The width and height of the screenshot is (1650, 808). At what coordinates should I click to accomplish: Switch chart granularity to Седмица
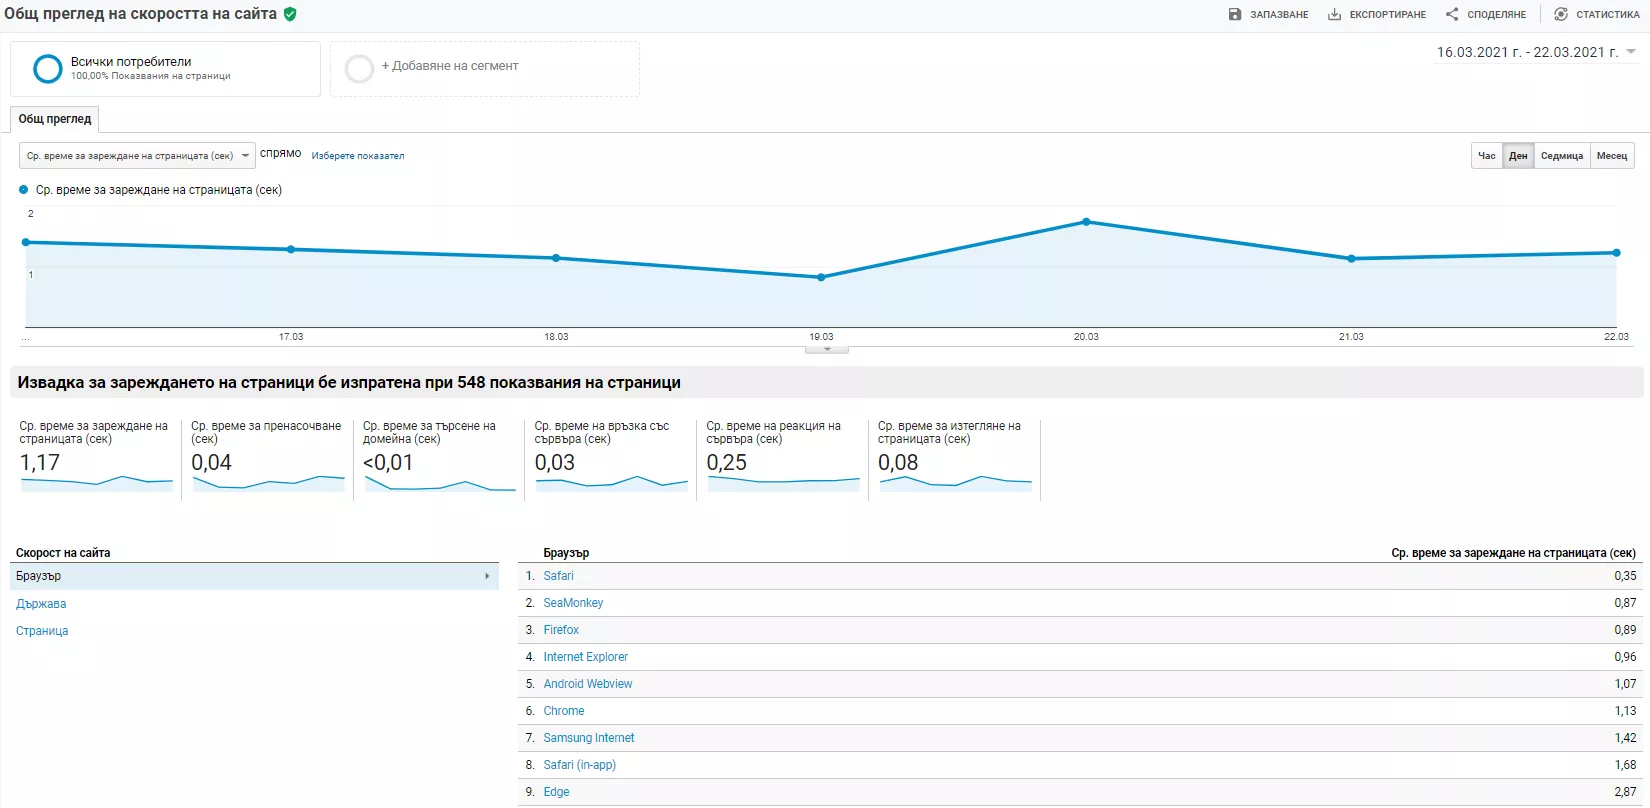[1562, 156]
